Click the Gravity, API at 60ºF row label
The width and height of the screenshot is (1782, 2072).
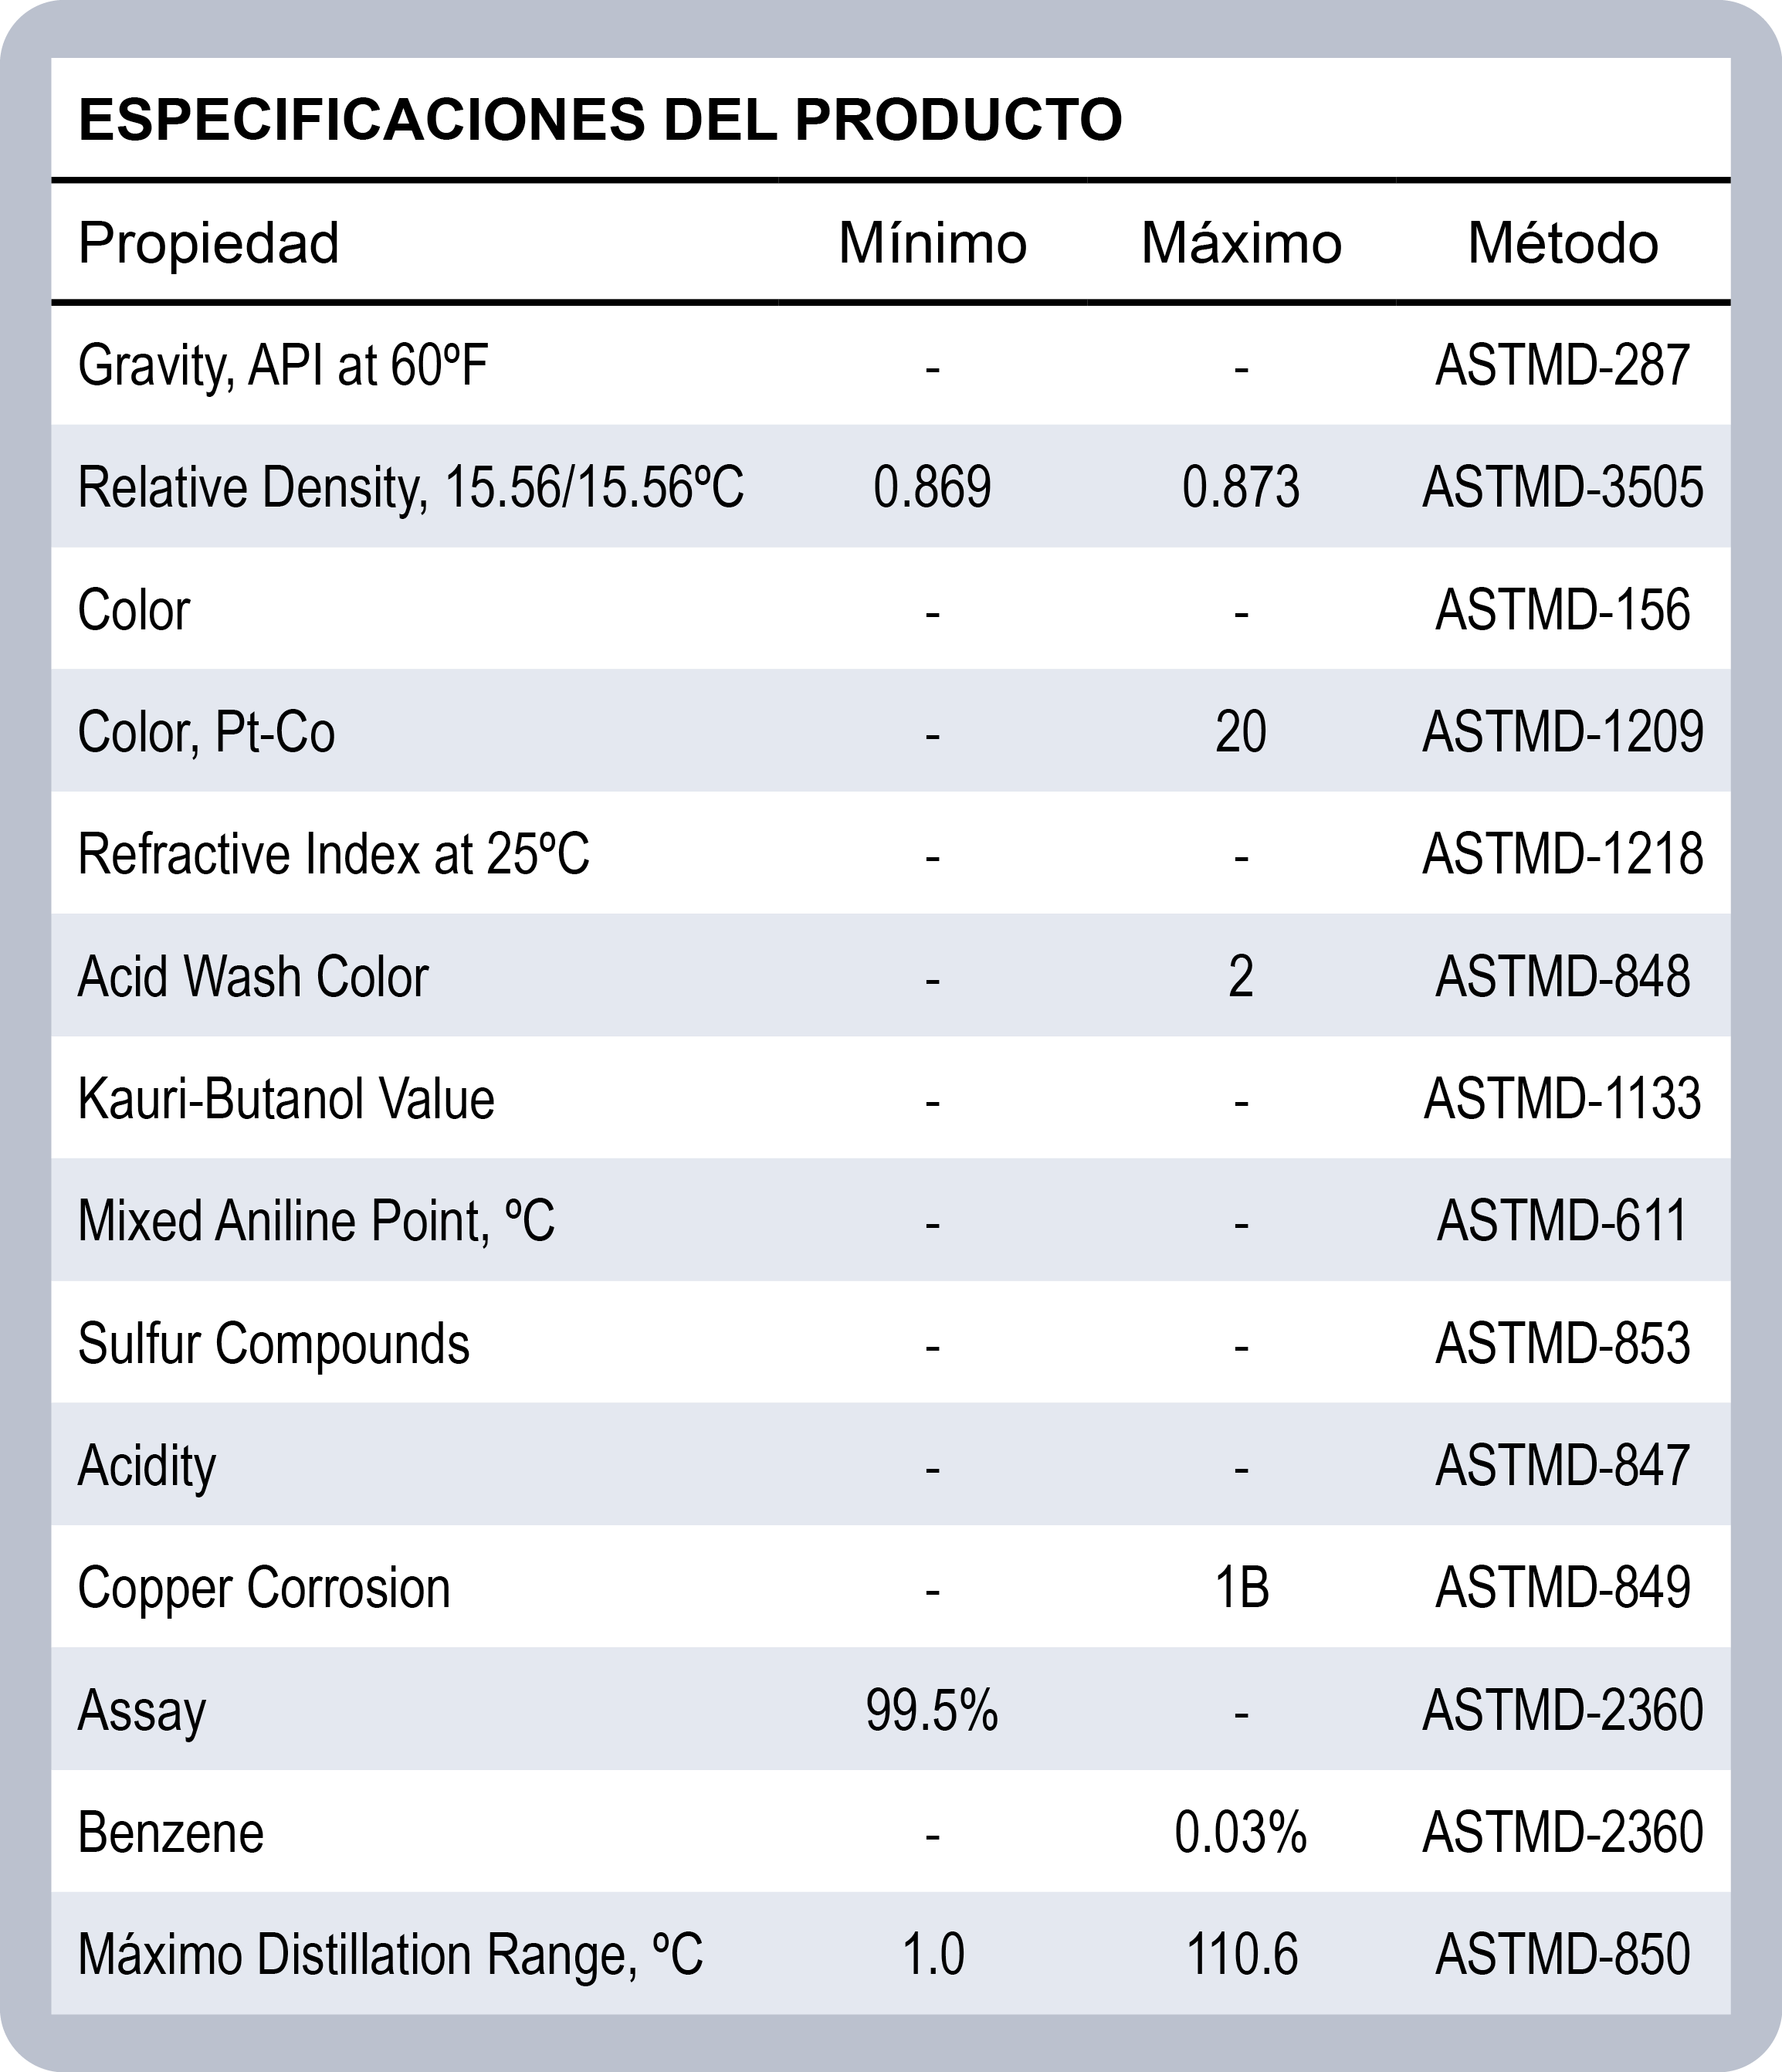point(283,365)
